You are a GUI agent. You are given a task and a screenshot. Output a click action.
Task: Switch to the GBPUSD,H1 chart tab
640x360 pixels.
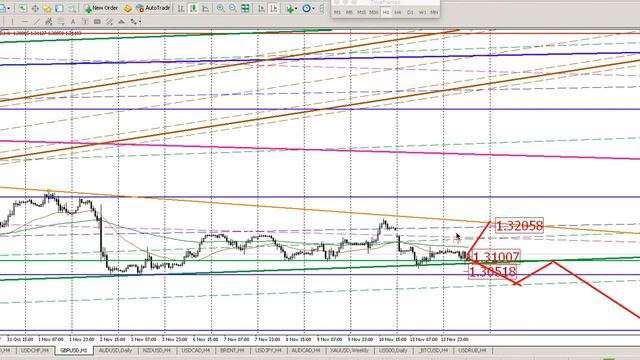click(73, 350)
